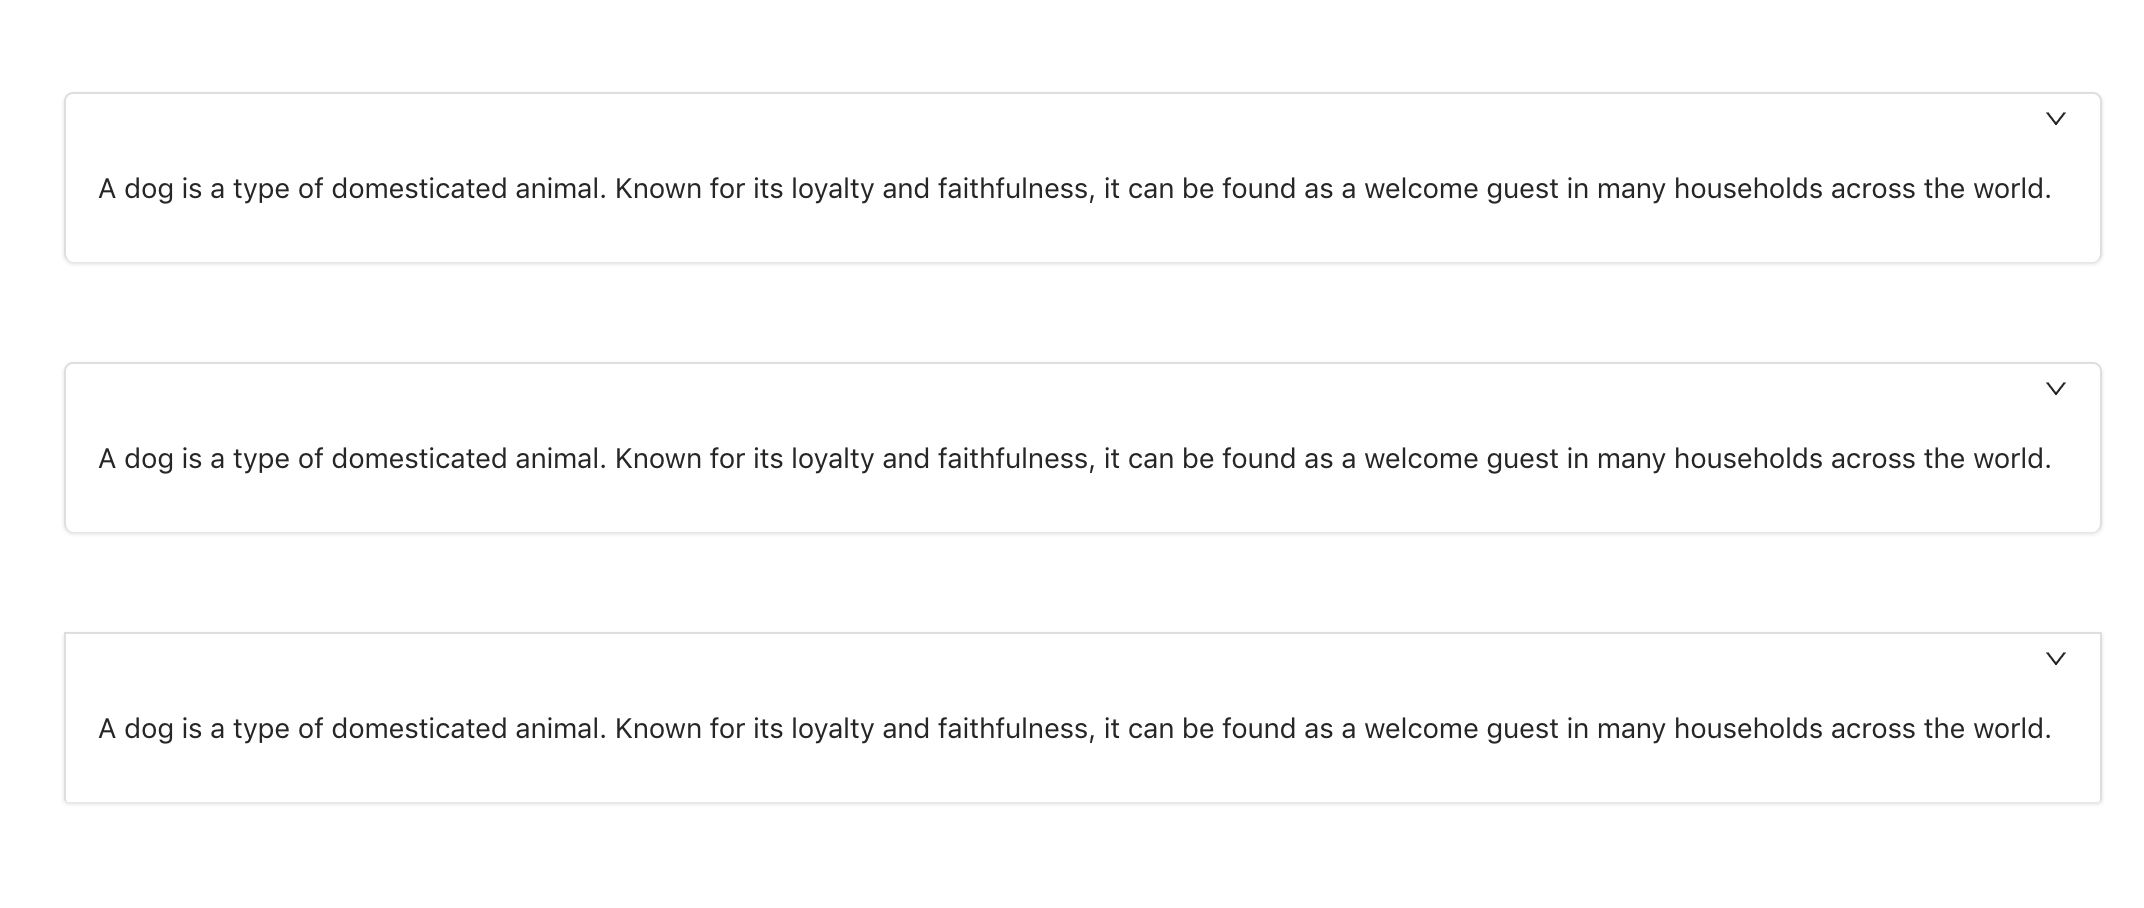This screenshot has height=908, width=2144.
Task: Click the empty header area of first panel
Action: (x=1000, y=119)
